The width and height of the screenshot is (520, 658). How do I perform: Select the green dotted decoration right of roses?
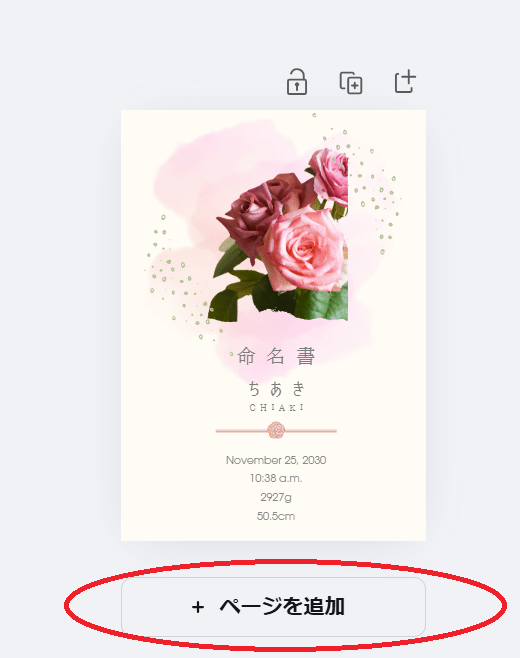pyautogui.click(x=371, y=189)
